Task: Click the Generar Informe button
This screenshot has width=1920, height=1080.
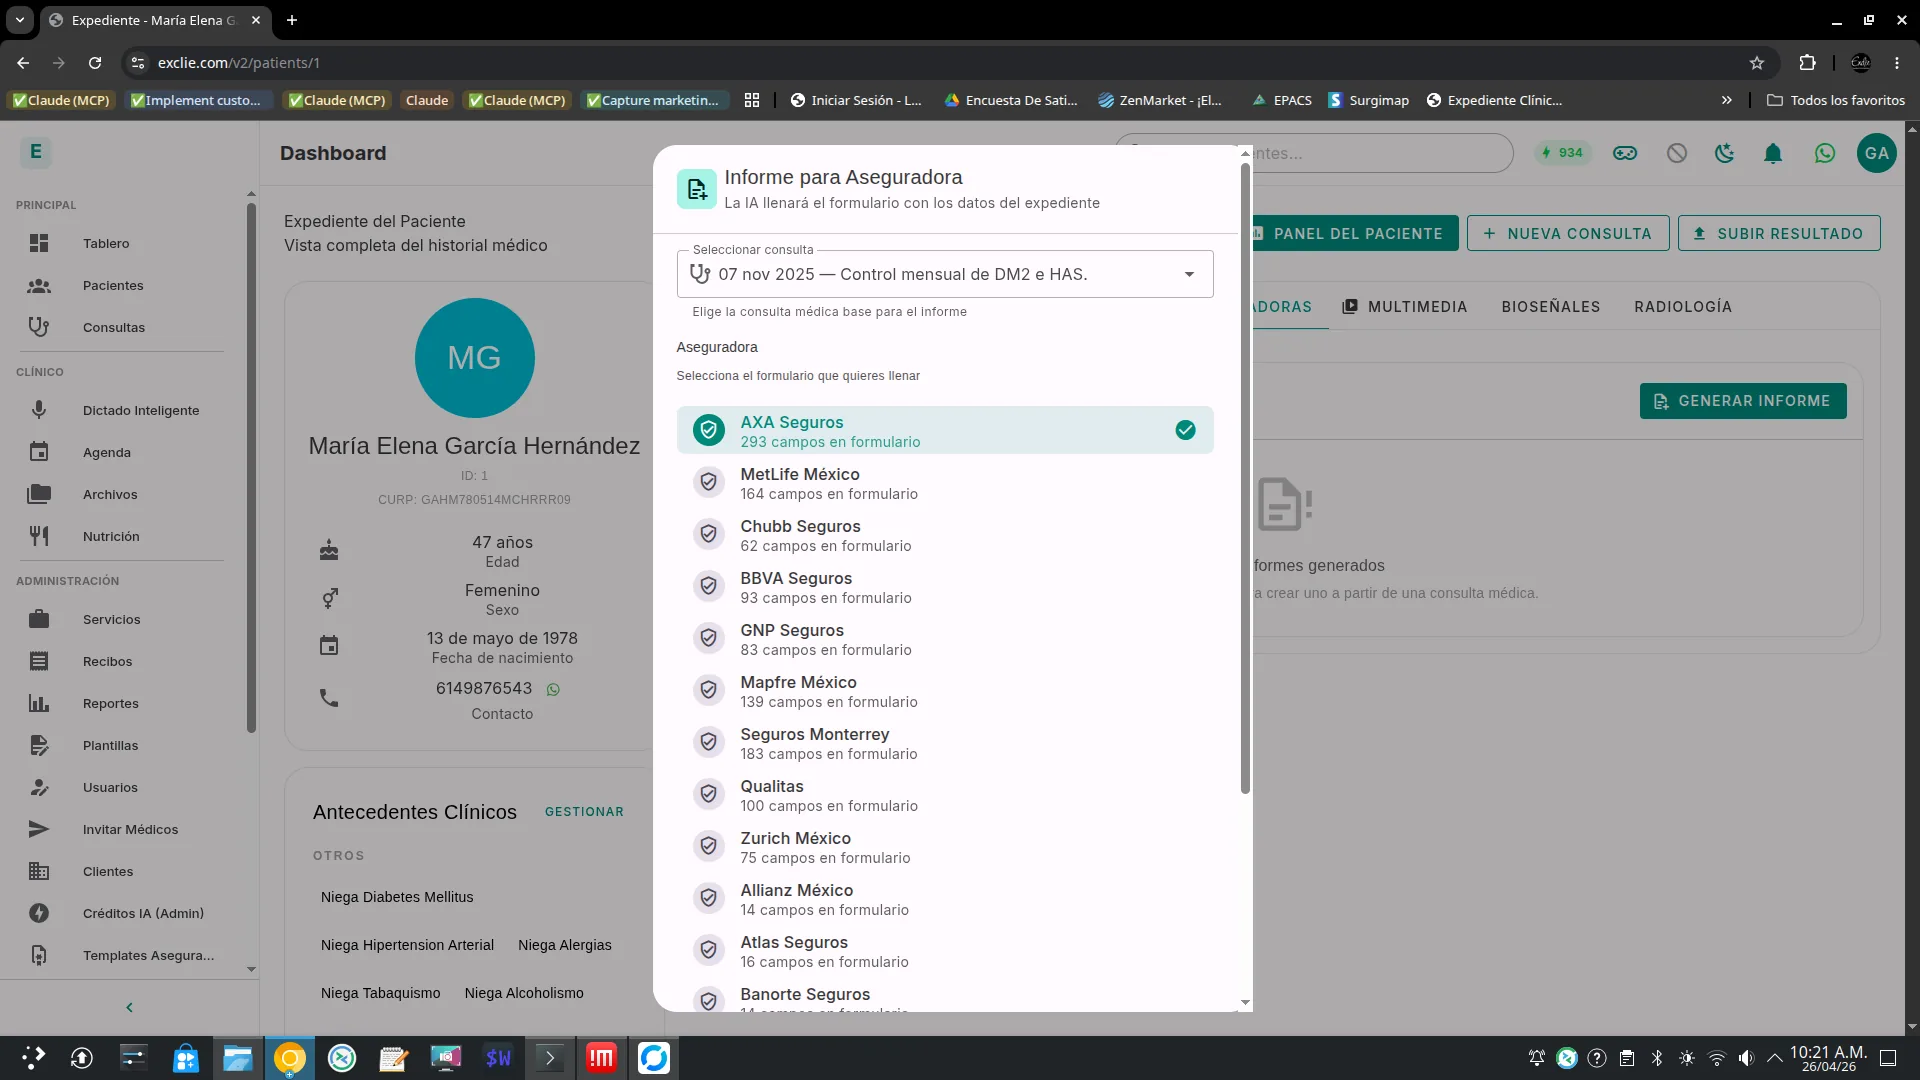Action: click(1743, 401)
